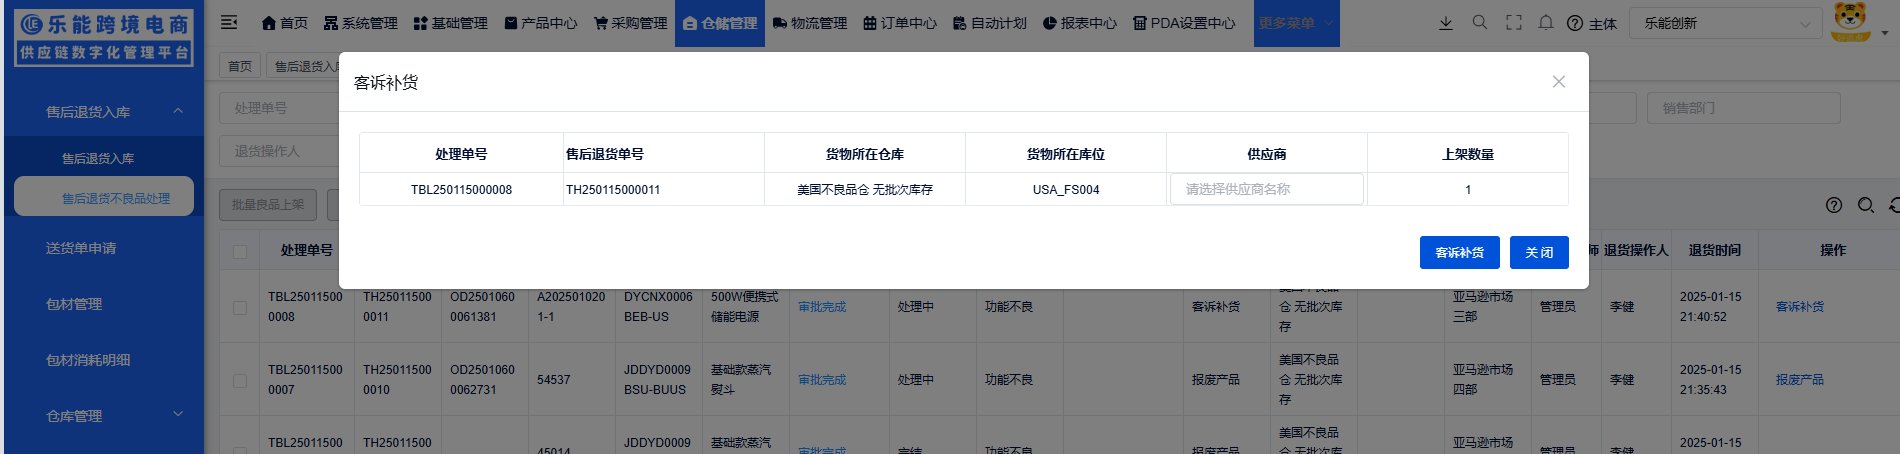Click the download arrow icon in header
The image size is (1900, 454).
[1446, 23]
